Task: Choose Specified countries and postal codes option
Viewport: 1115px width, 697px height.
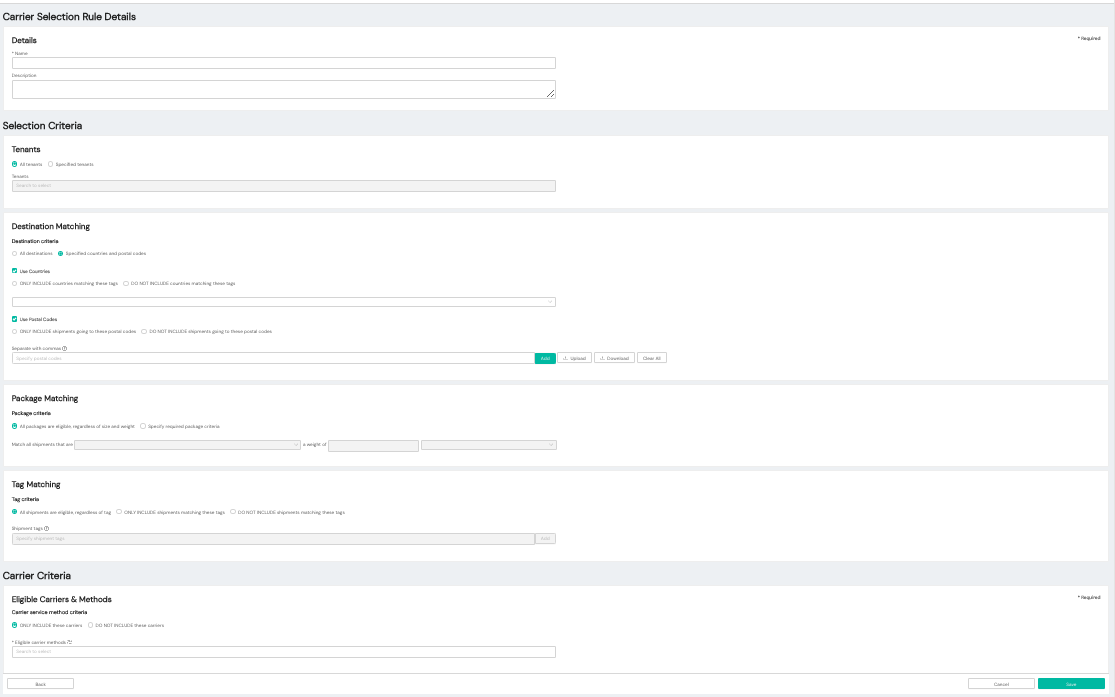Action: 60,253
